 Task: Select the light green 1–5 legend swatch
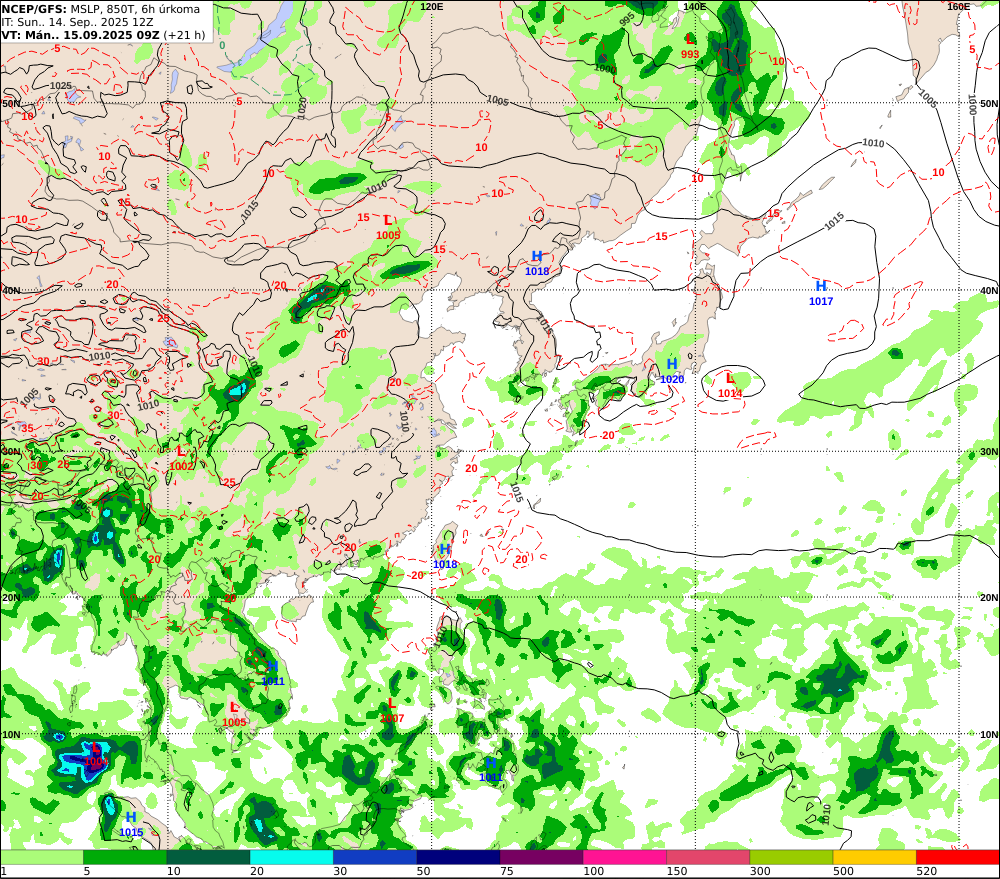click(42, 857)
